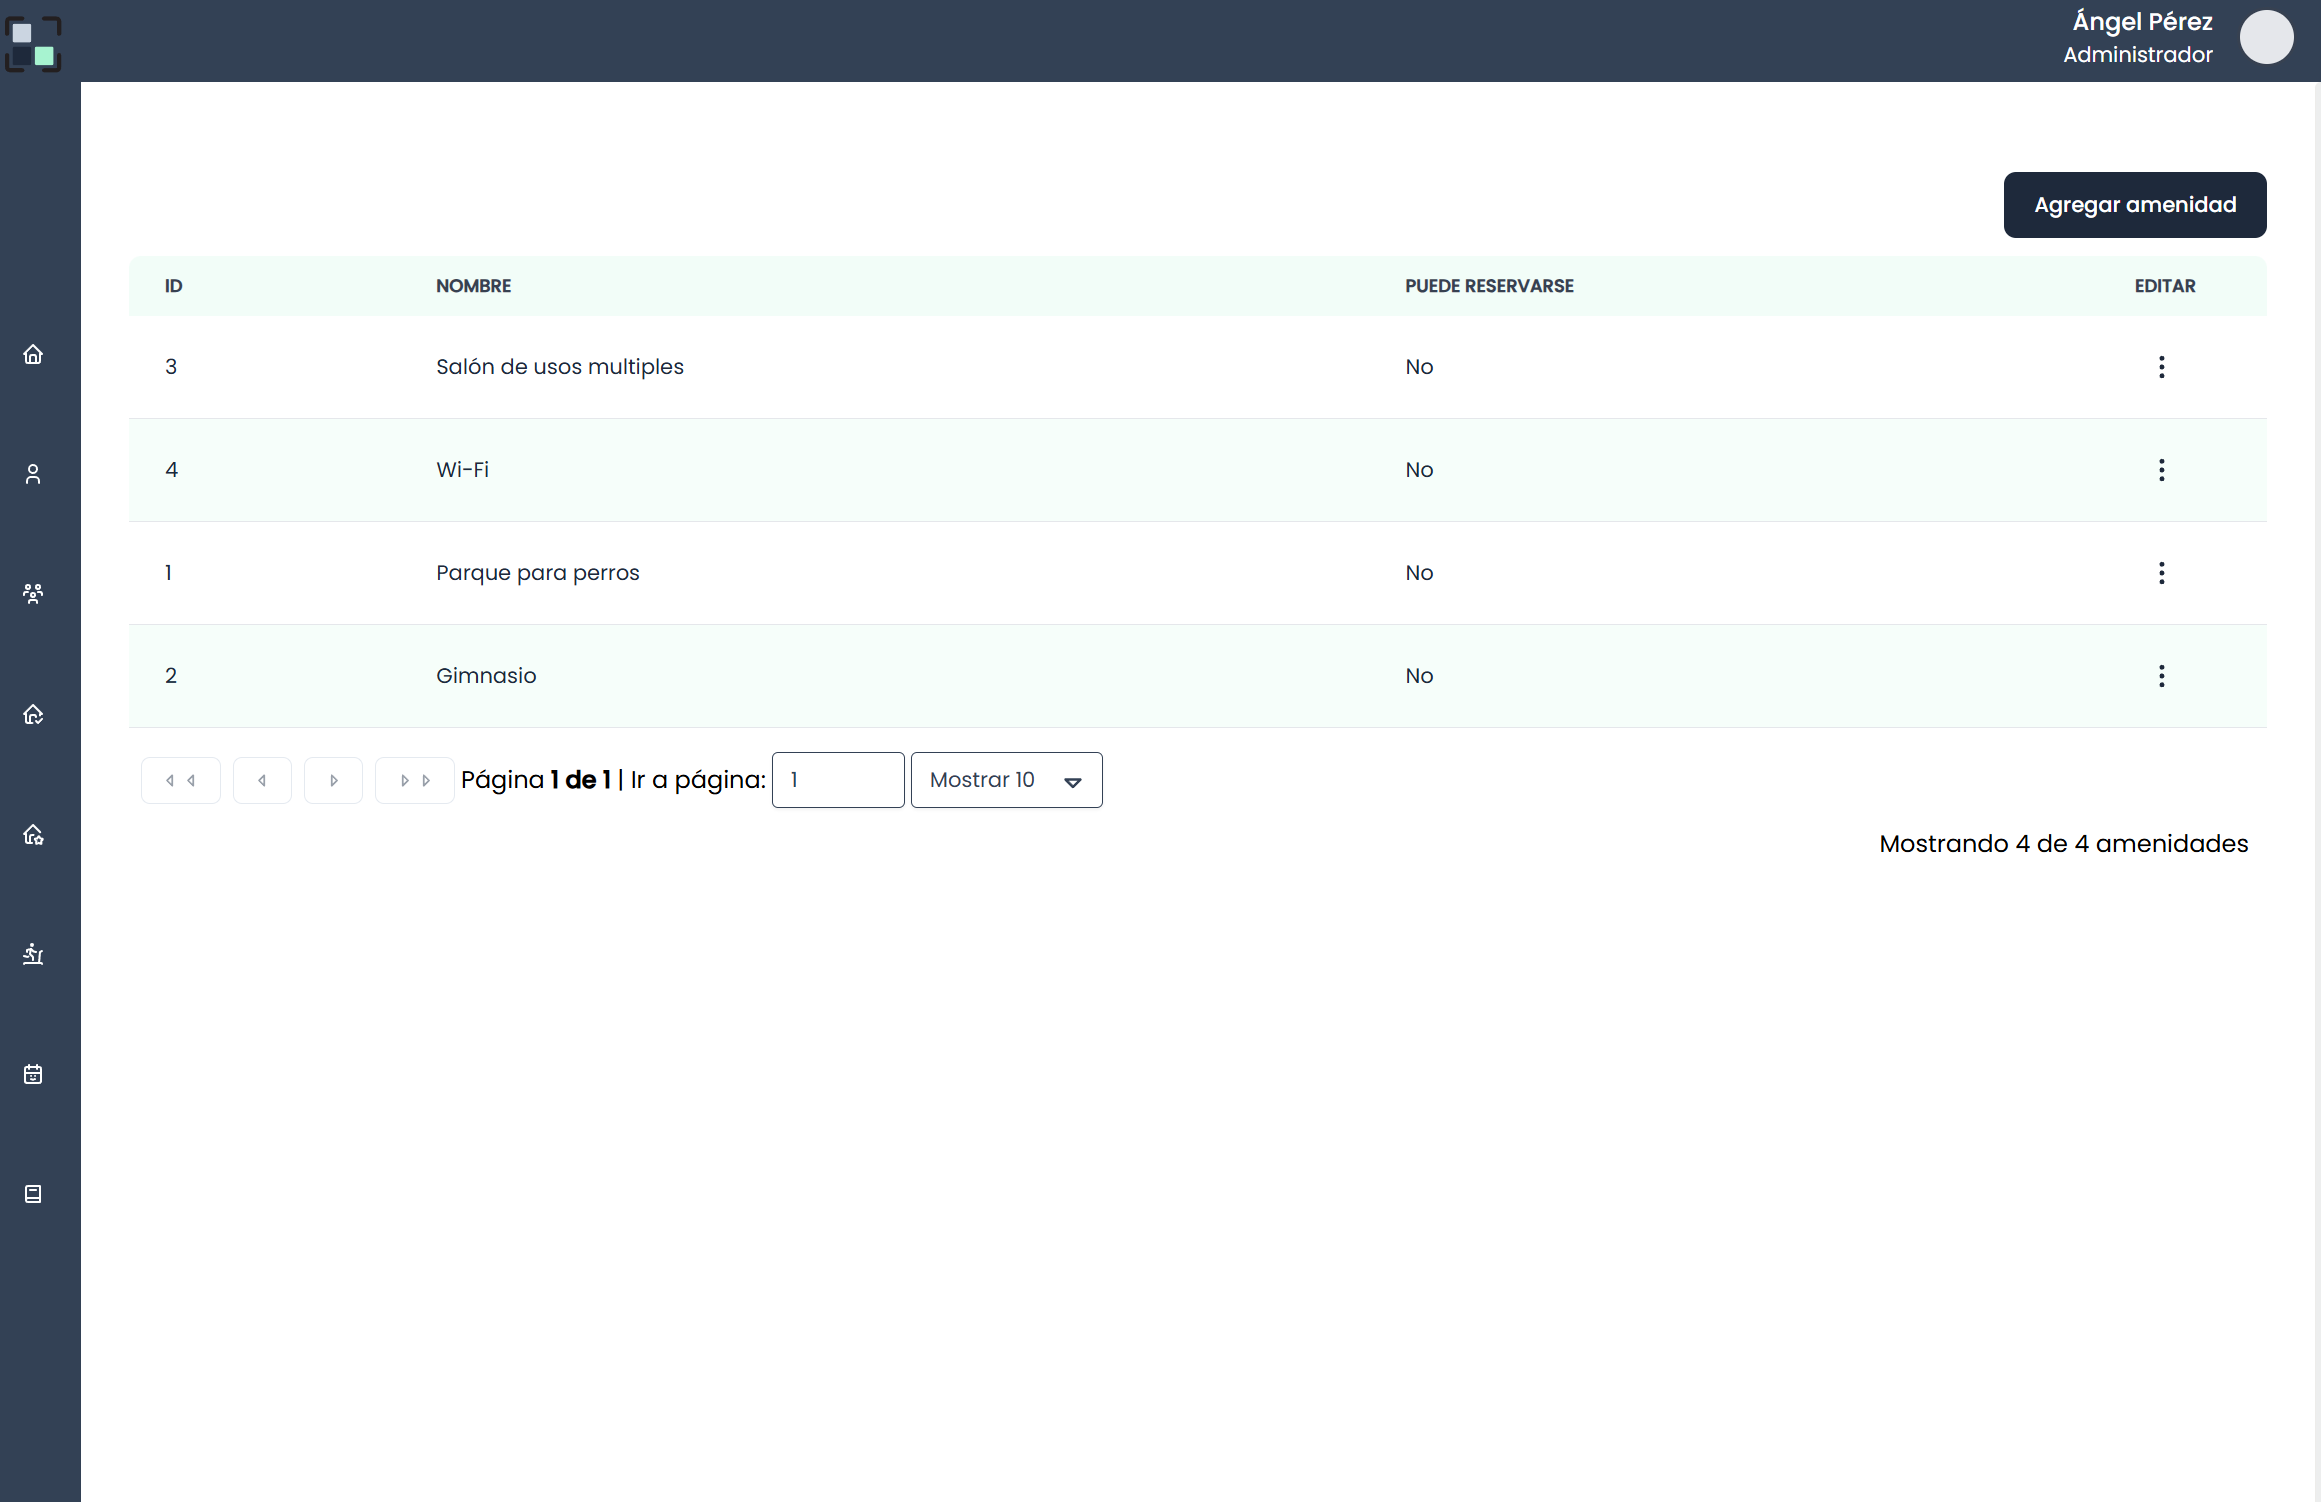Click the Agregar amenidad button

(2134, 205)
